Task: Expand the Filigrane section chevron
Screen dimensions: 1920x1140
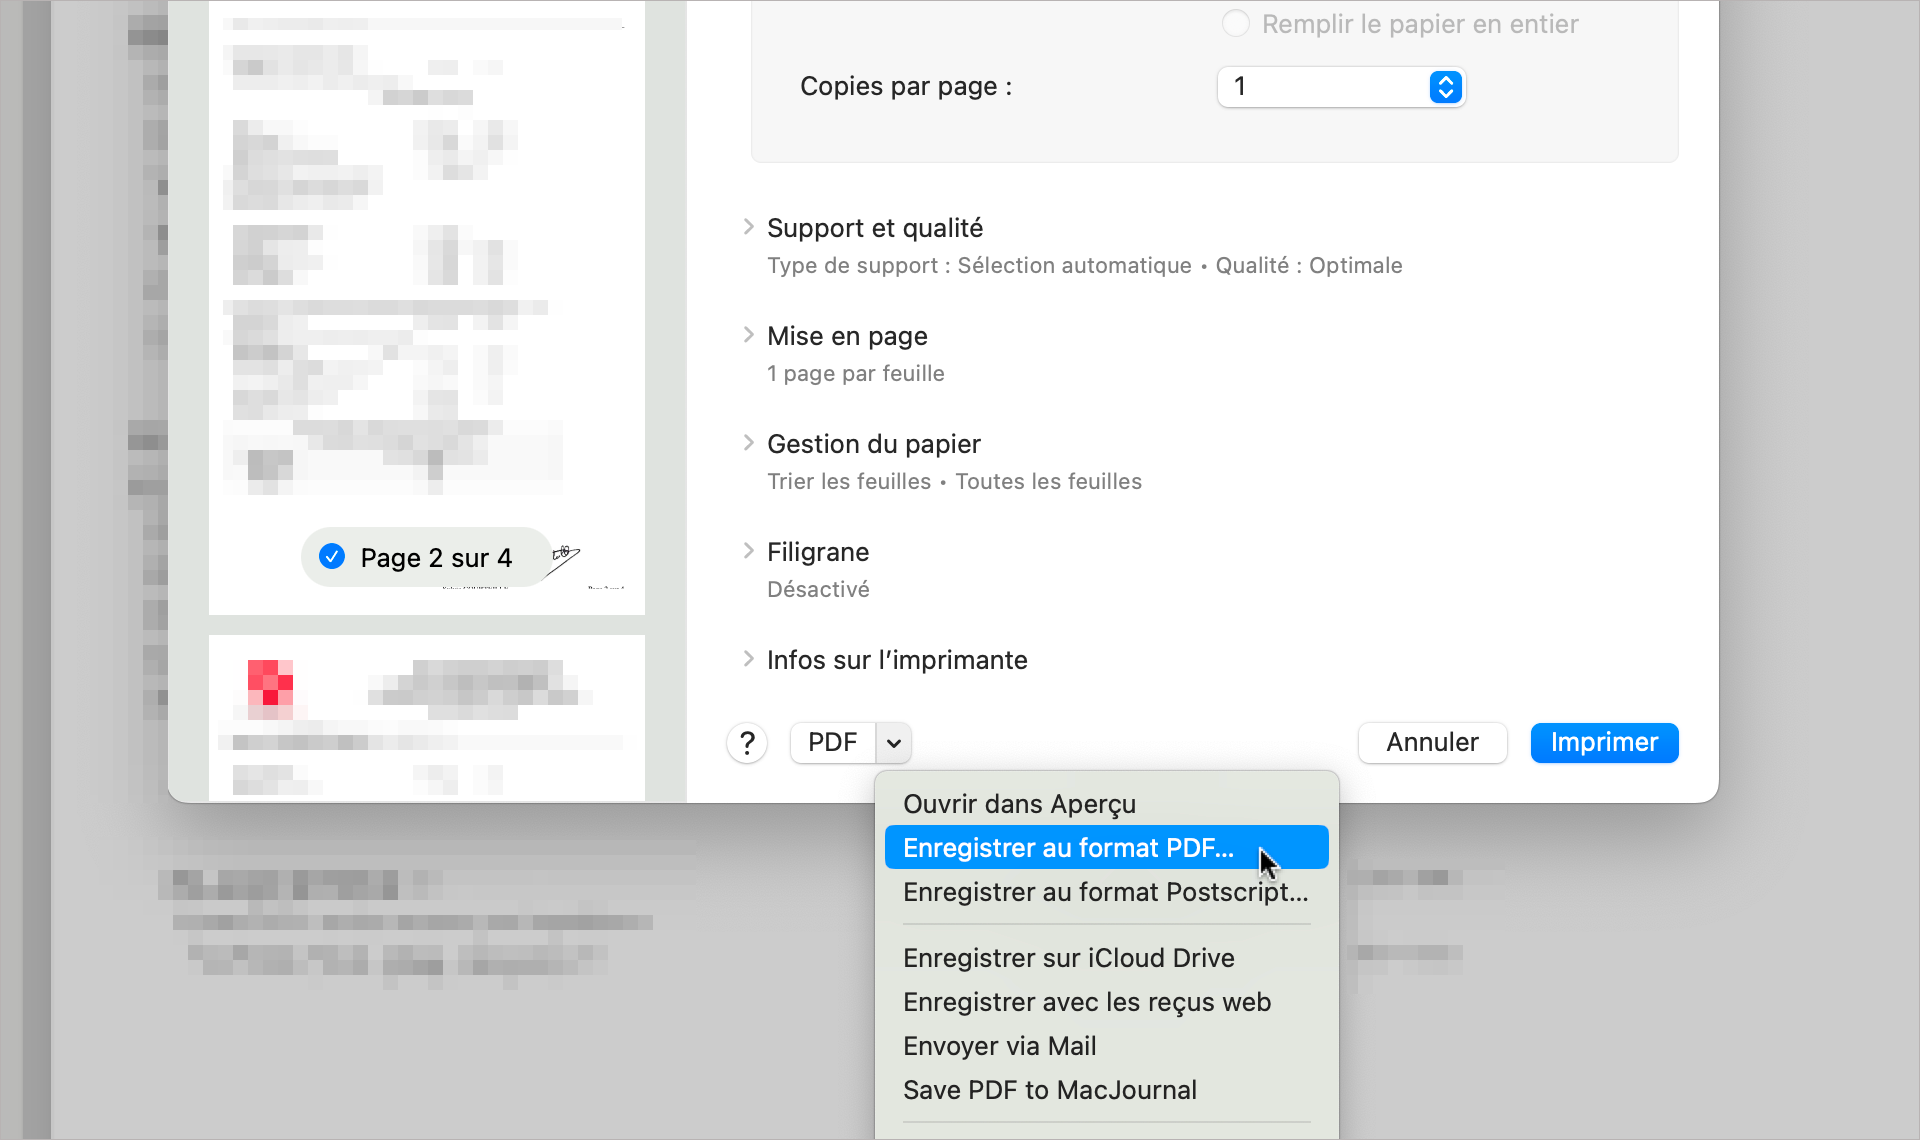Action: (749, 551)
